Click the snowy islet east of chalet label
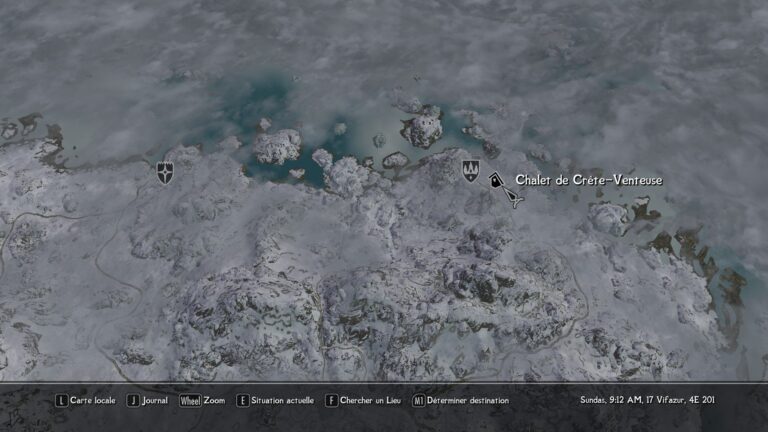Screen dimensions: 768x432 pos(608,217)
